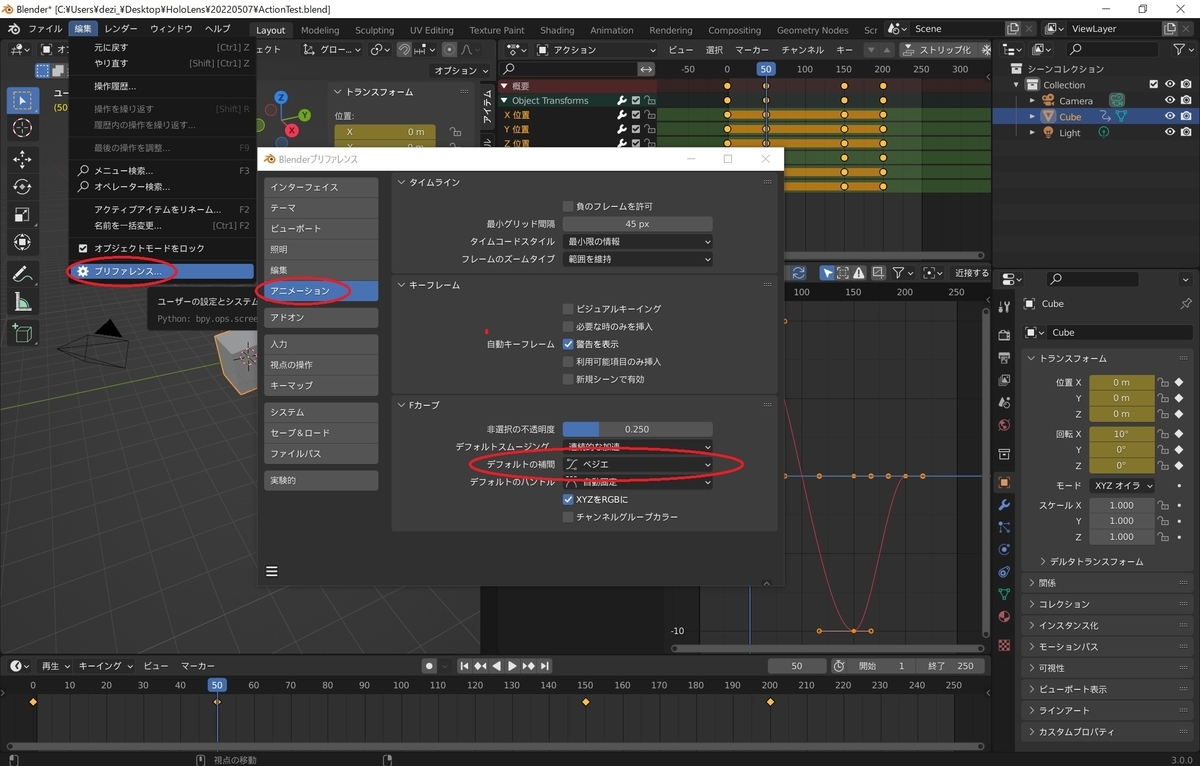
Task: Enable 利用可能項目のみ挿入 checkbox
Action: coord(568,362)
